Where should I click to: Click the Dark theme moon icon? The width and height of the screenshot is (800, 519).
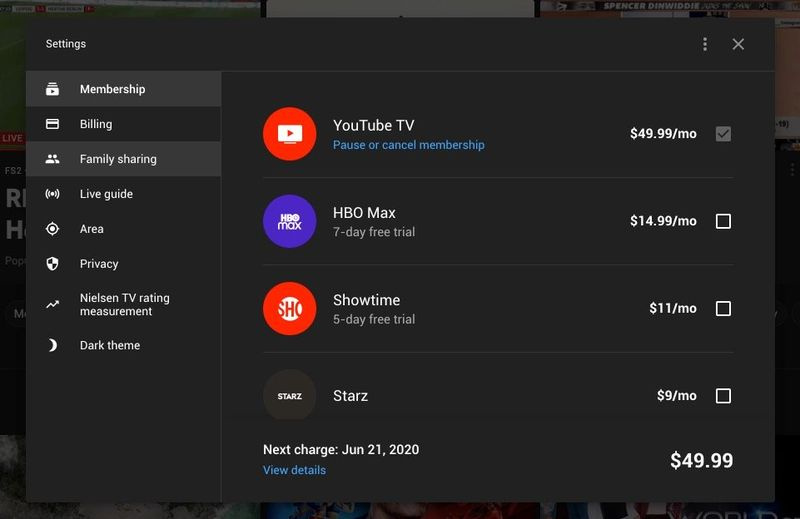pos(52,345)
